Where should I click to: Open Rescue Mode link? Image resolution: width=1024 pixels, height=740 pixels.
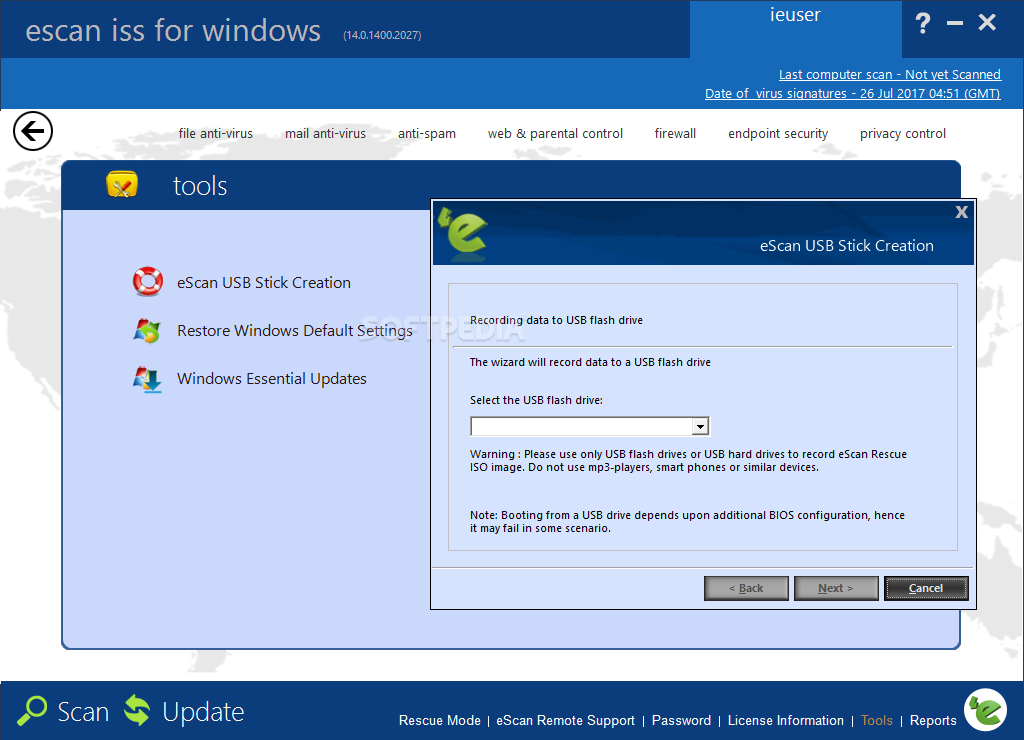(x=440, y=720)
